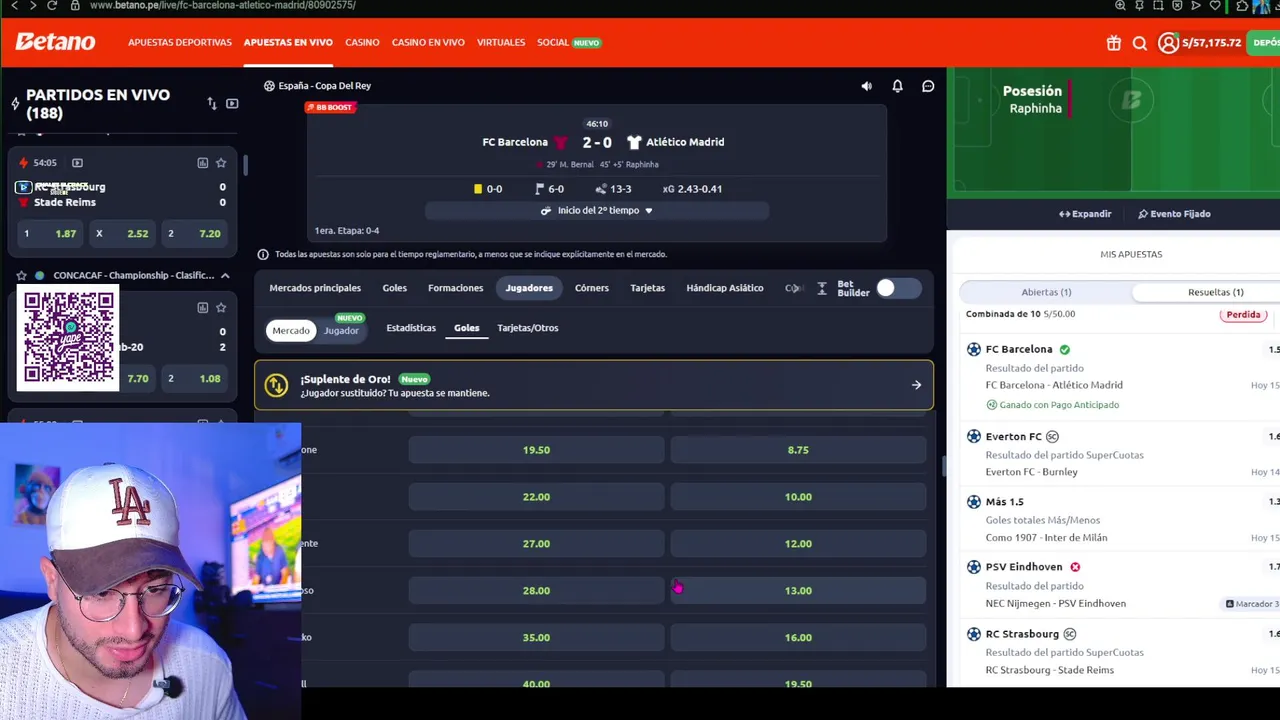
Task: Click the BB Boost badge
Action: pyautogui.click(x=330, y=107)
